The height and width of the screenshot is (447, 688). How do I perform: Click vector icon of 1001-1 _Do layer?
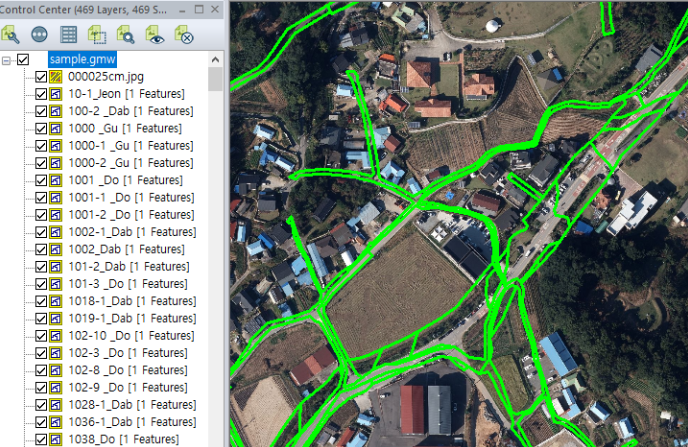pyautogui.click(x=56, y=197)
